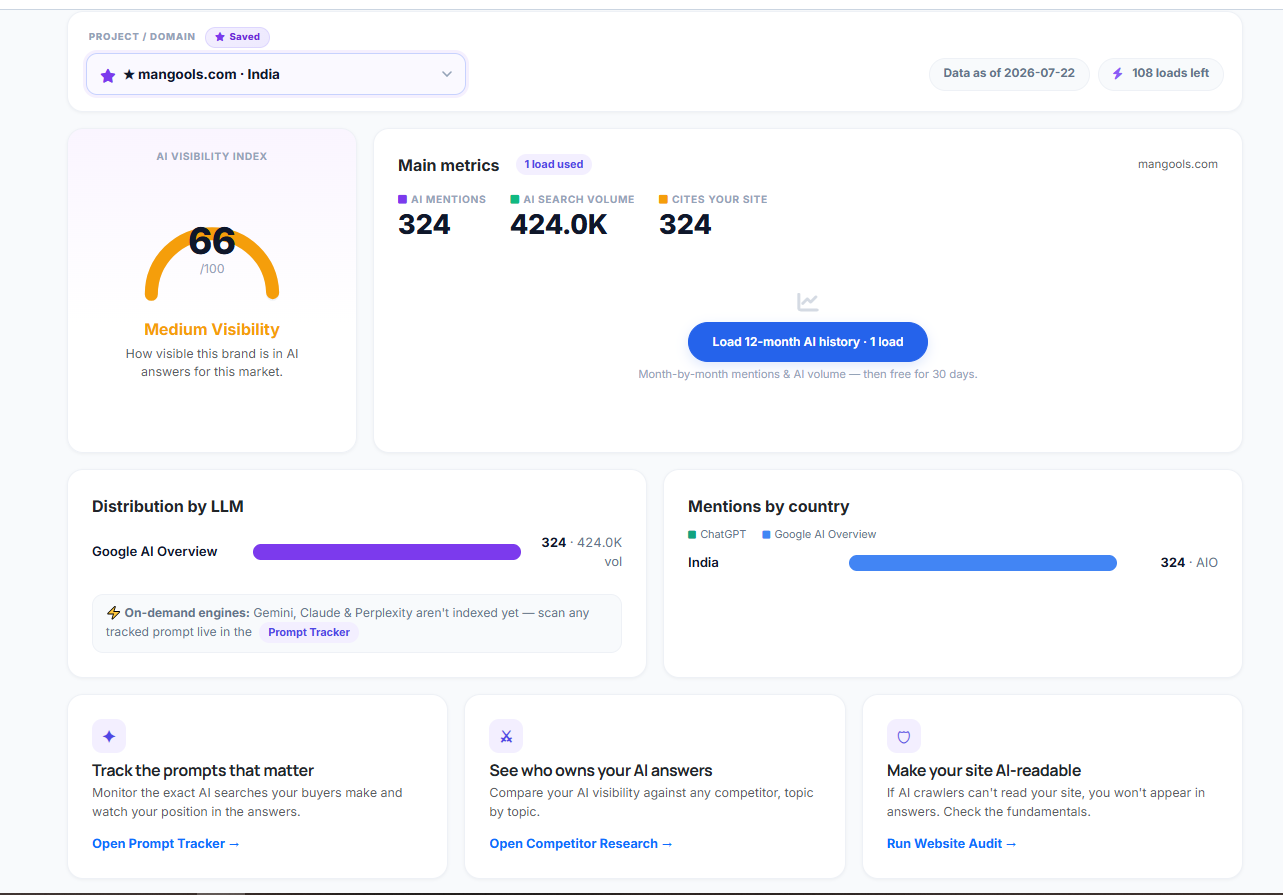Viewport: 1283px width, 895px height.
Task: Click the India row label
Action: (703, 562)
